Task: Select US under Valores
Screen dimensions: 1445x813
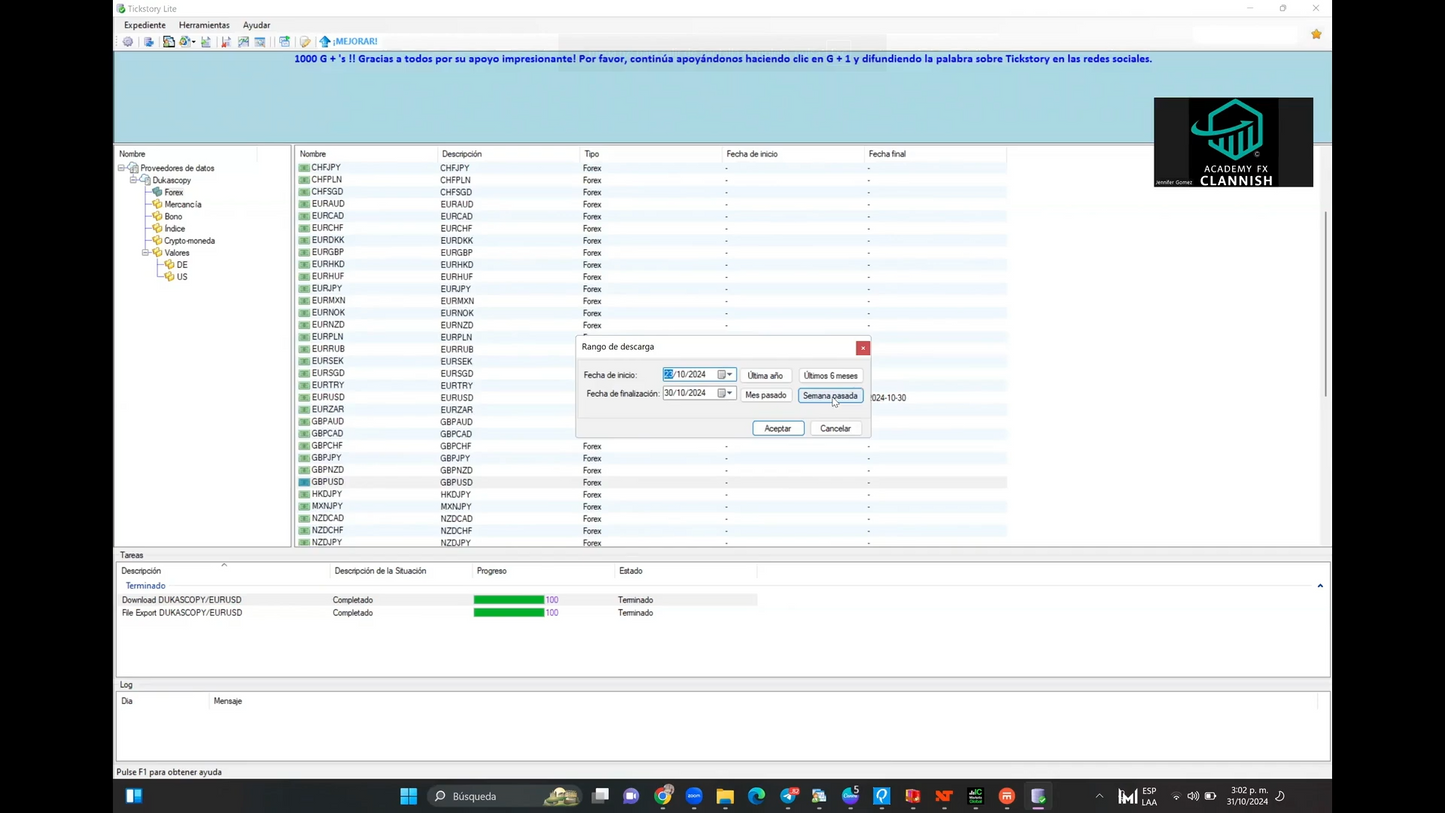Action: pos(182,277)
